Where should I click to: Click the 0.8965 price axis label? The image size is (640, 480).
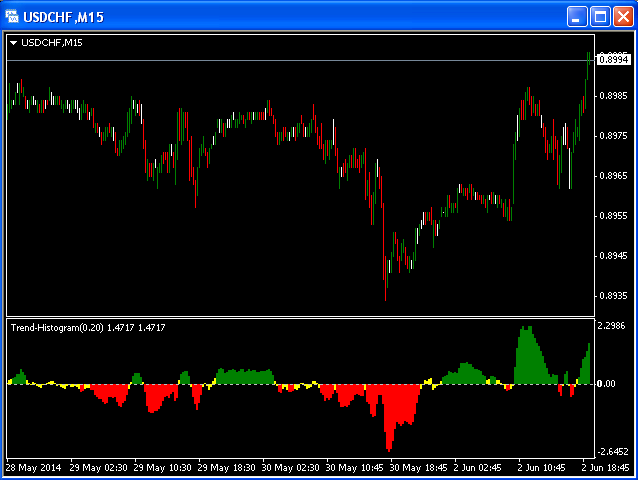click(613, 176)
